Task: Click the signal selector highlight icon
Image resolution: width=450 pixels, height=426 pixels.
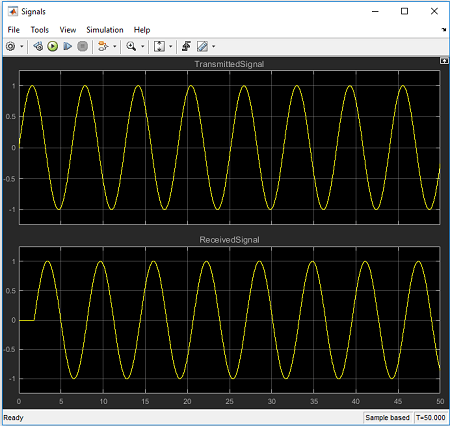Action: [x=103, y=46]
